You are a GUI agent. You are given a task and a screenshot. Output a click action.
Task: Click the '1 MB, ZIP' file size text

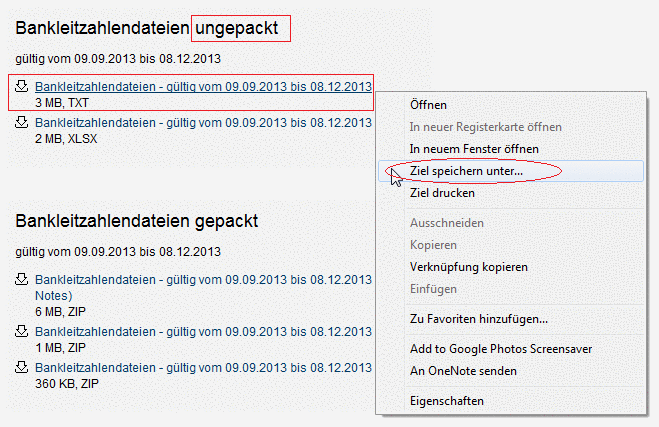click(x=61, y=348)
